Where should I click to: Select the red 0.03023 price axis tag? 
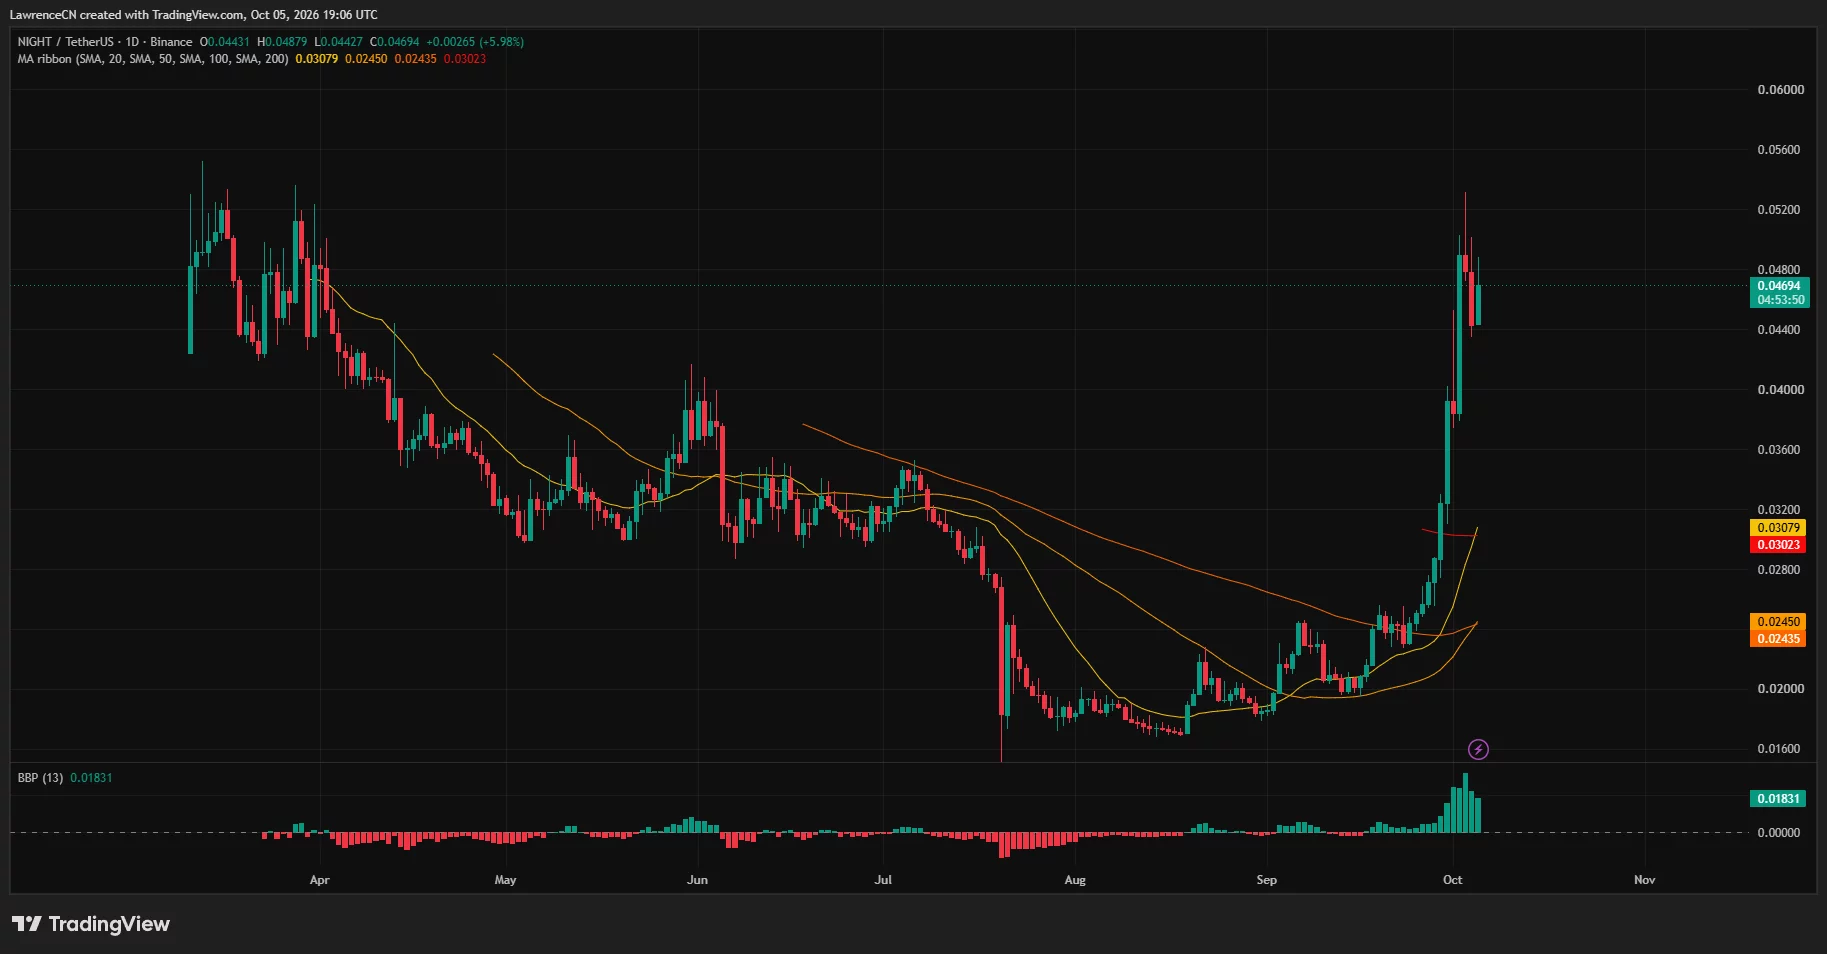(1778, 545)
